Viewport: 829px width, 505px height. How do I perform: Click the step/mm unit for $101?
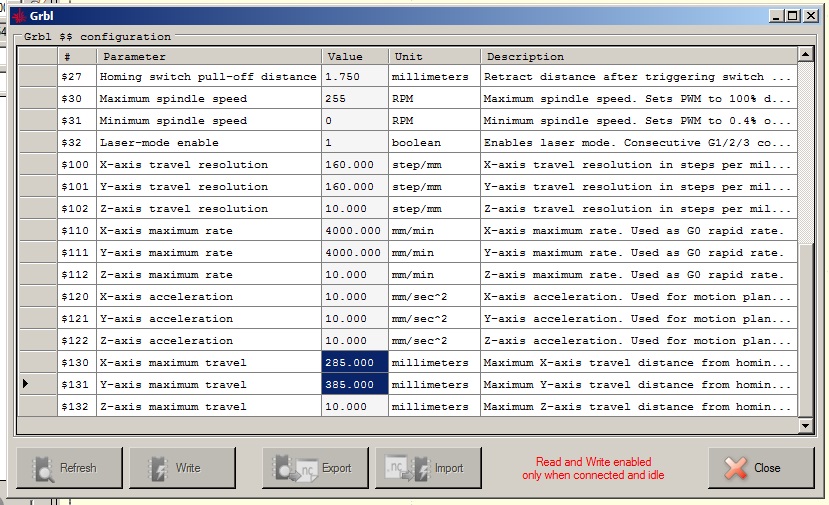click(x=435, y=187)
